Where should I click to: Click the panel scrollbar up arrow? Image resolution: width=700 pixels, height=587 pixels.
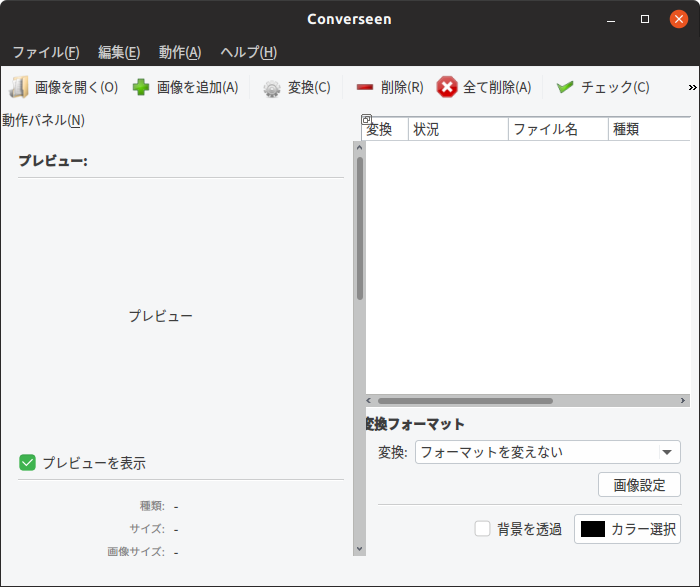[359, 147]
